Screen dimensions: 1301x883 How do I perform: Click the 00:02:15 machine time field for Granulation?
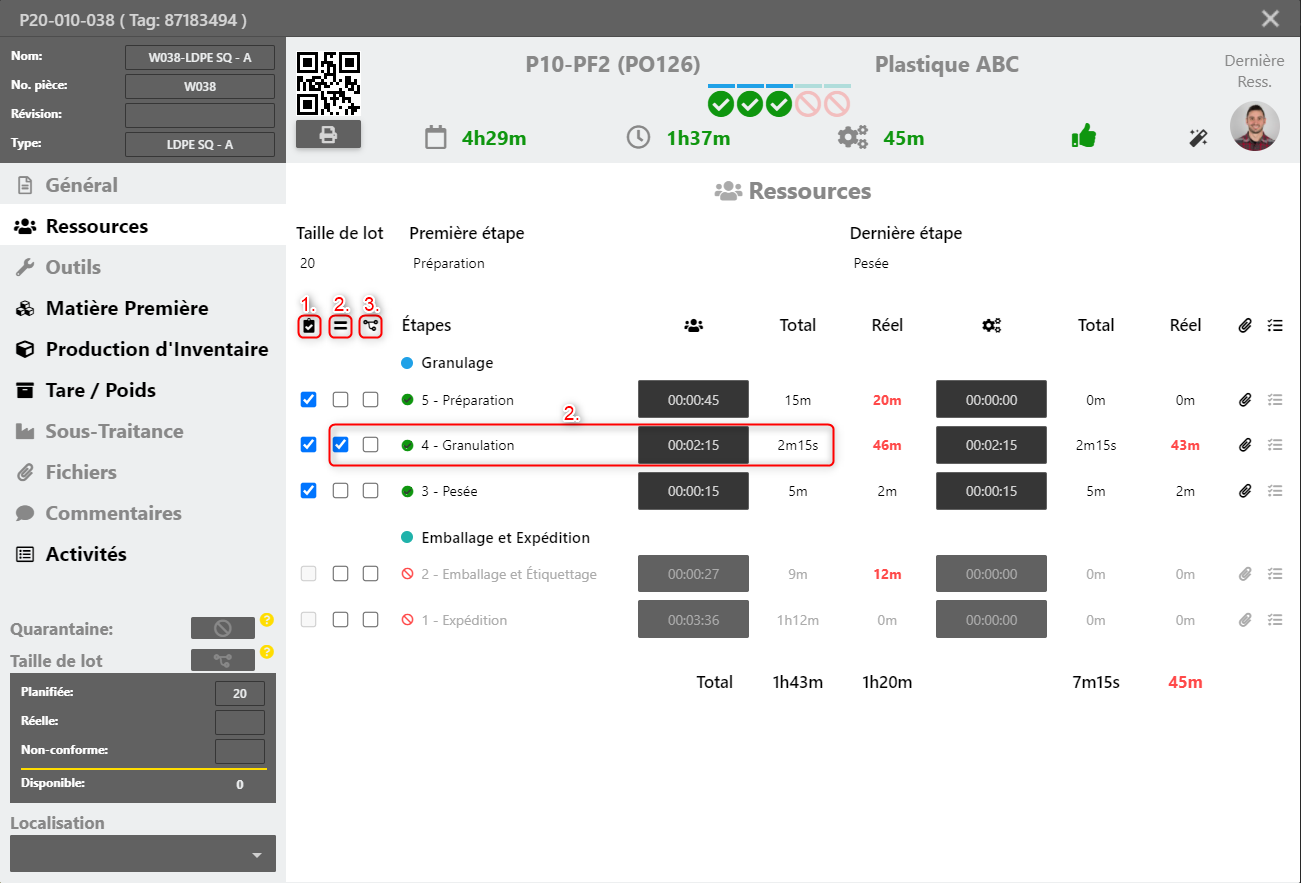tap(991, 445)
